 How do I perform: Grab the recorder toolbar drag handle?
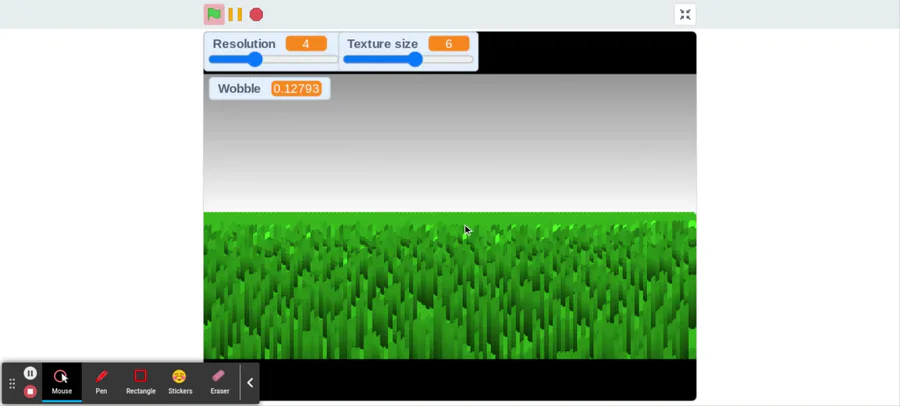[x=12, y=383]
